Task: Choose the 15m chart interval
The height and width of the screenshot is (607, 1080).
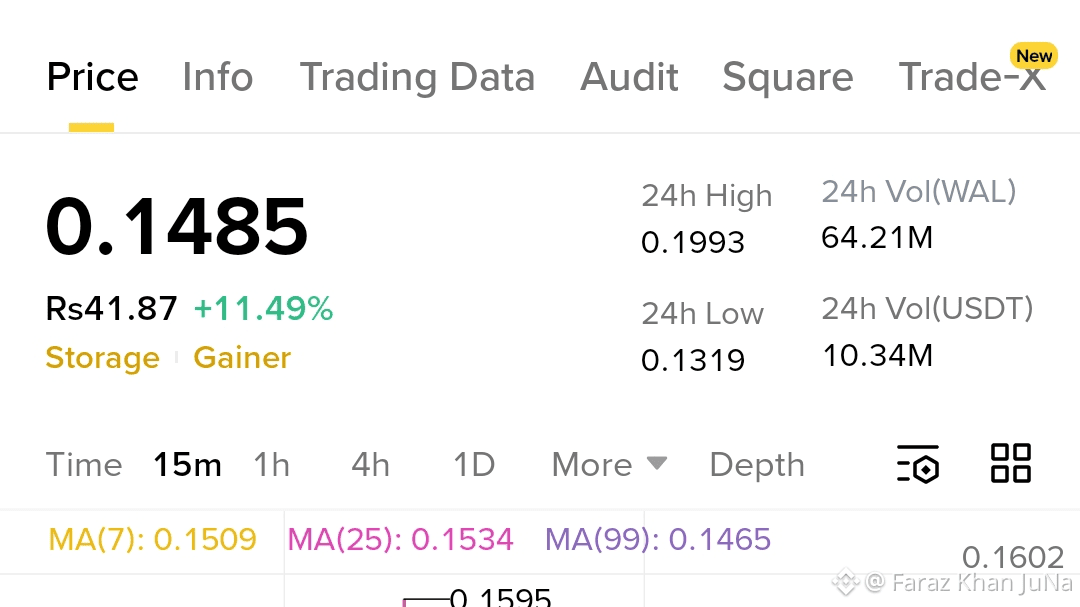Action: pyautogui.click(x=187, y=465)
